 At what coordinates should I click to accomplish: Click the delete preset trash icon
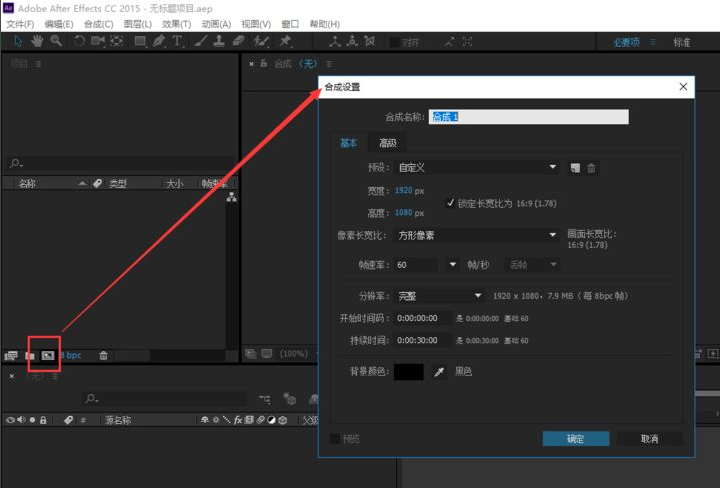tap(591, 168)
